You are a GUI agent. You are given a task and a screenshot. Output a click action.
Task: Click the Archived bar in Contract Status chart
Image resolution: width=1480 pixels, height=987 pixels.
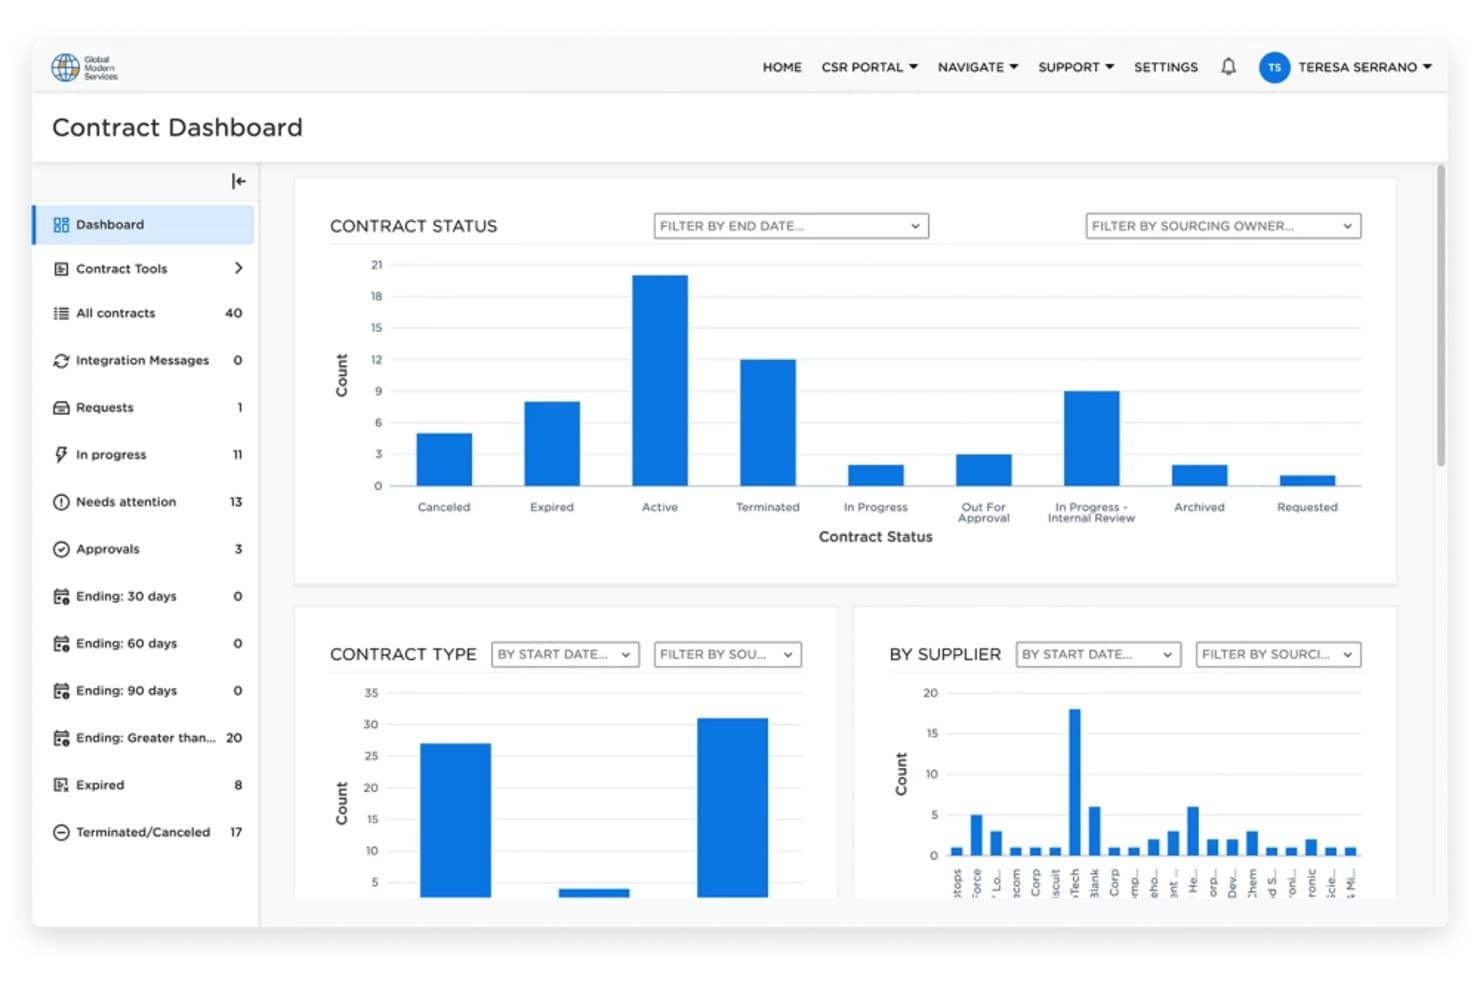(1199, 476)
